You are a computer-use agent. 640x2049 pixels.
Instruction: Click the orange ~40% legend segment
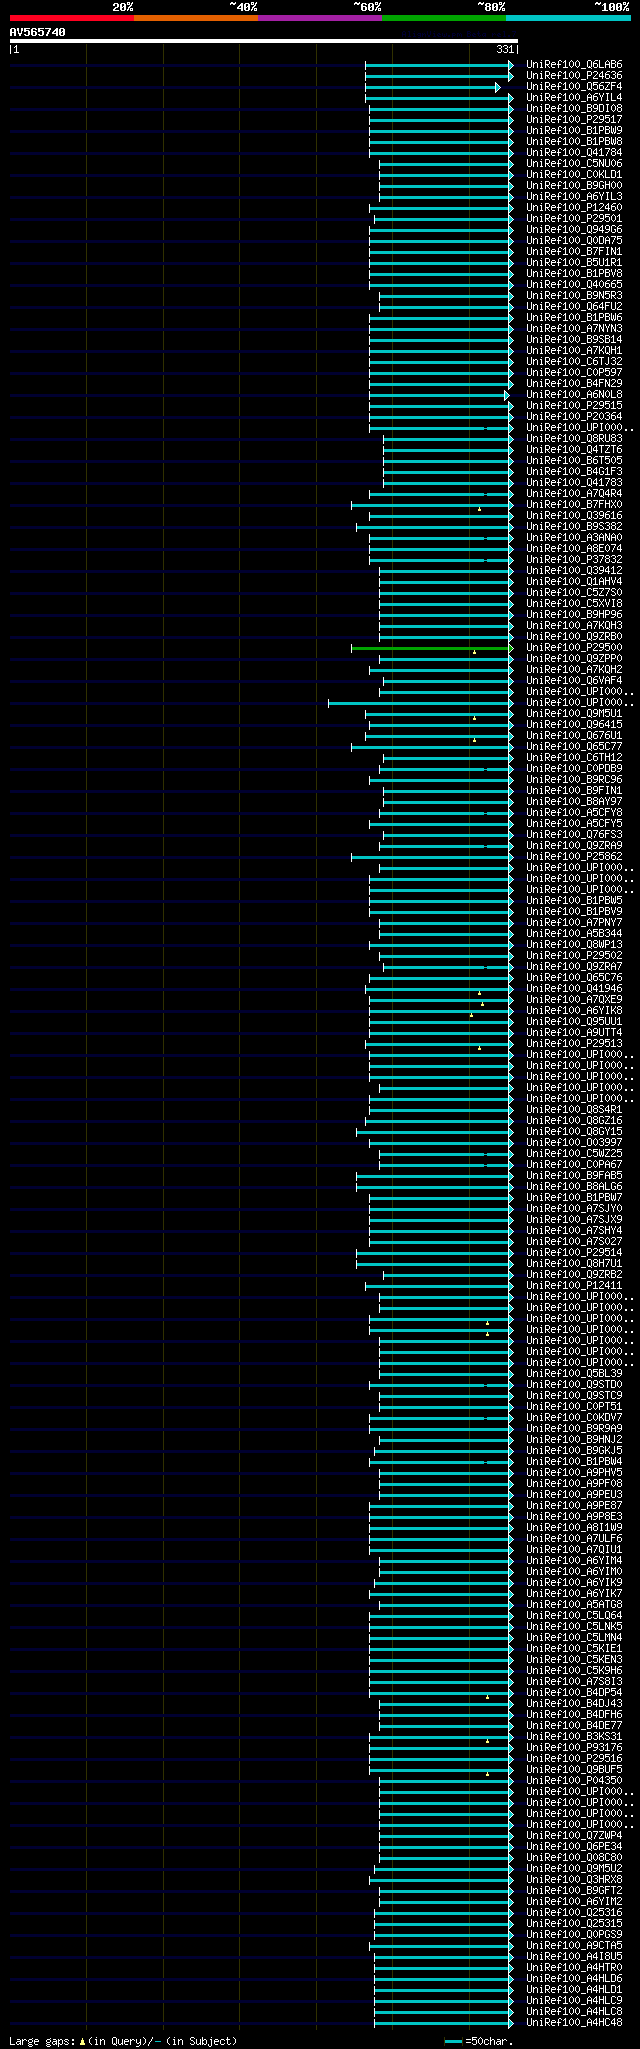[196, 18]
